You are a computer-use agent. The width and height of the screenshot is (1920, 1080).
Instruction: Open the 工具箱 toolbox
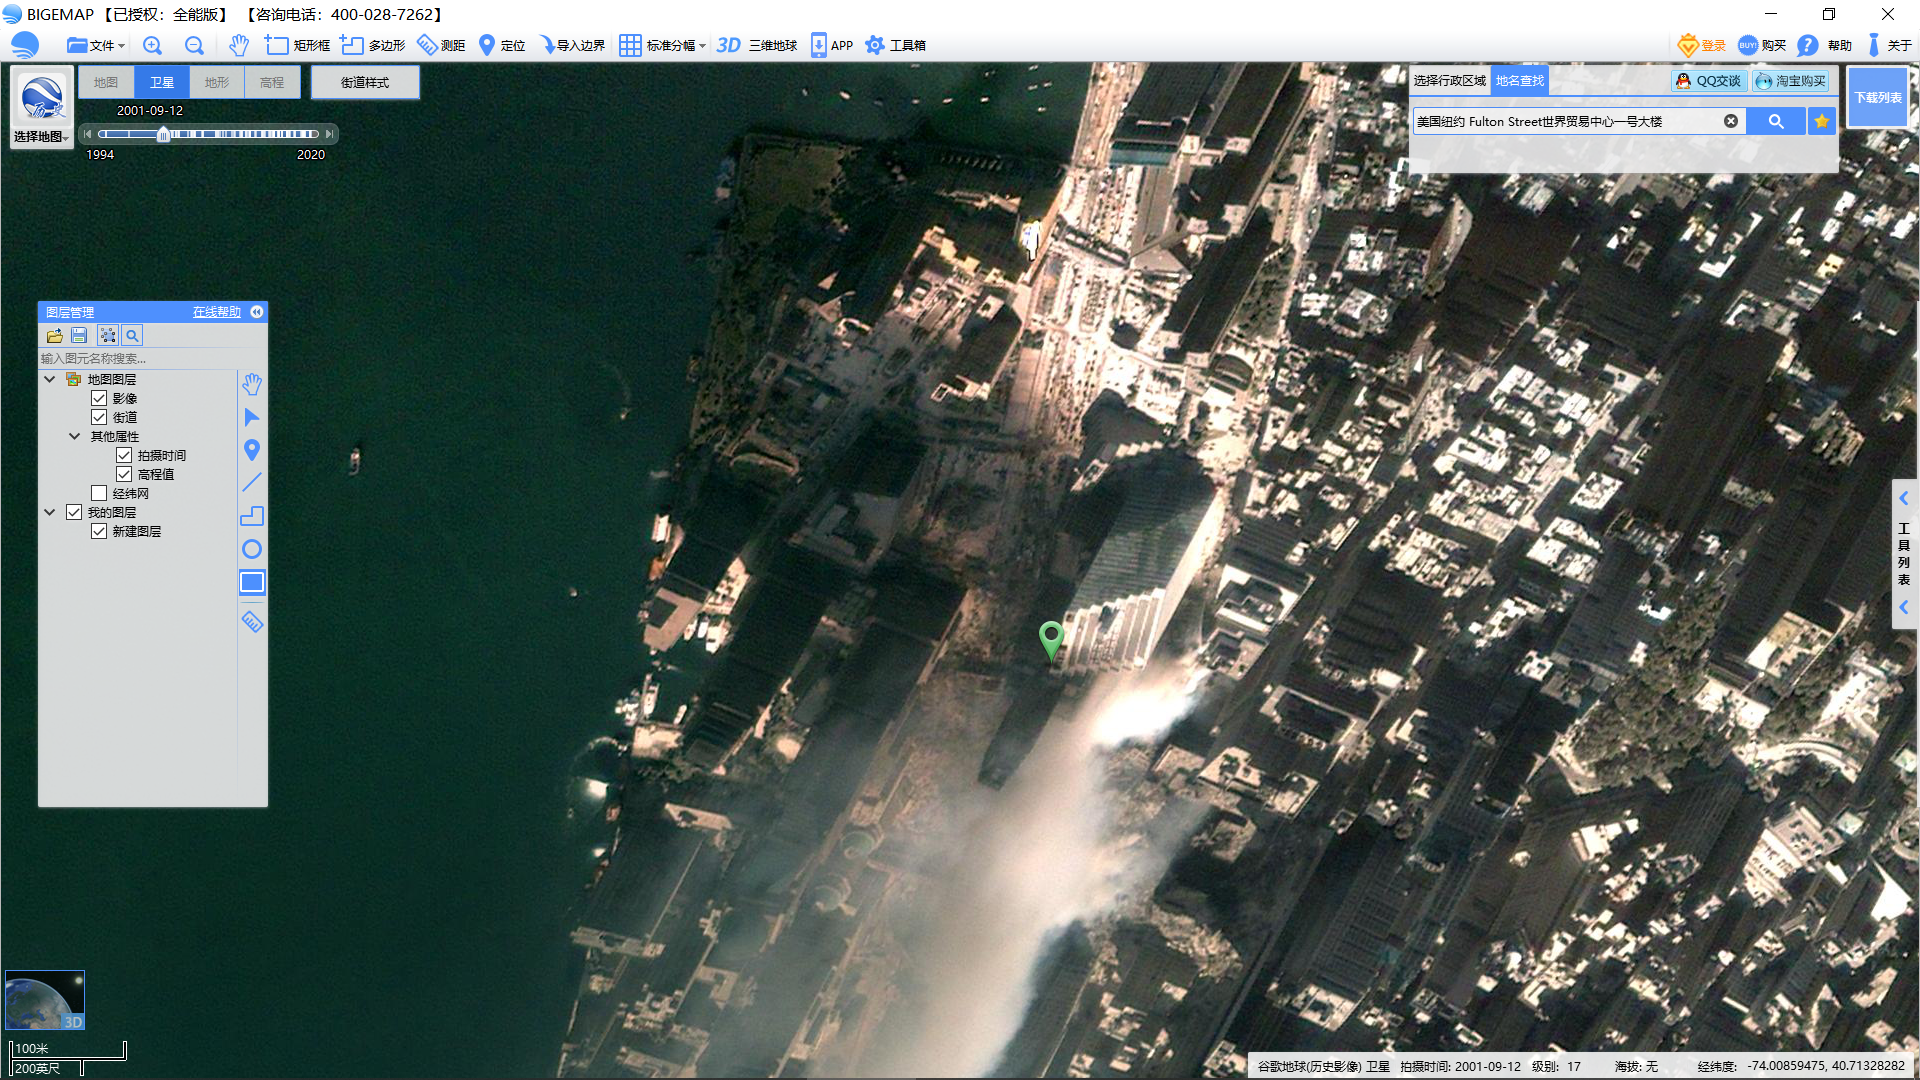895,45
